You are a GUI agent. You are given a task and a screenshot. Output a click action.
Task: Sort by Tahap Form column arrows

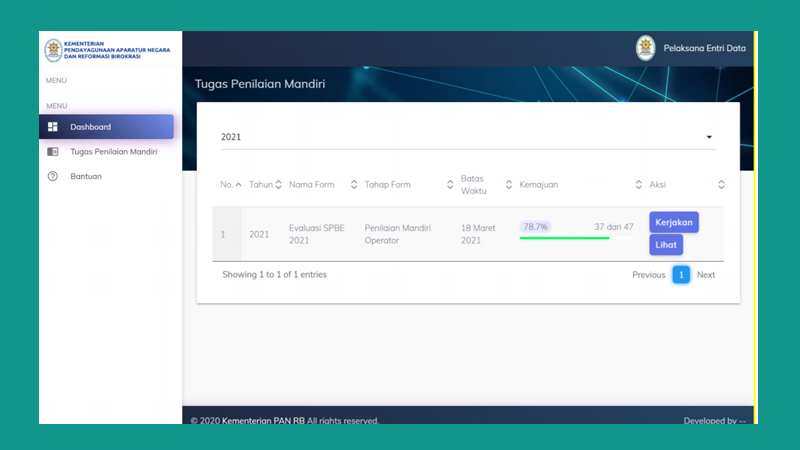[x=450, y=185]
